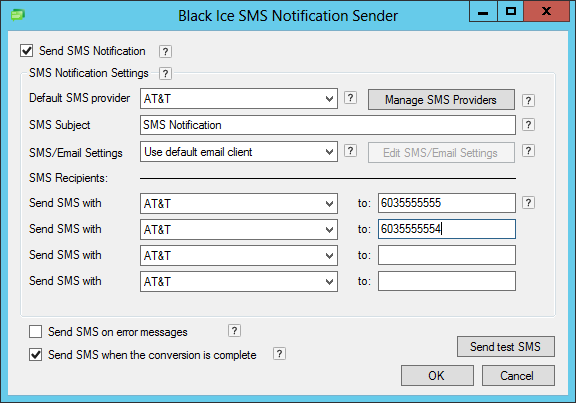Click help icon for conversion complete option
Screen dimensions: 576x403
[279, 354]
